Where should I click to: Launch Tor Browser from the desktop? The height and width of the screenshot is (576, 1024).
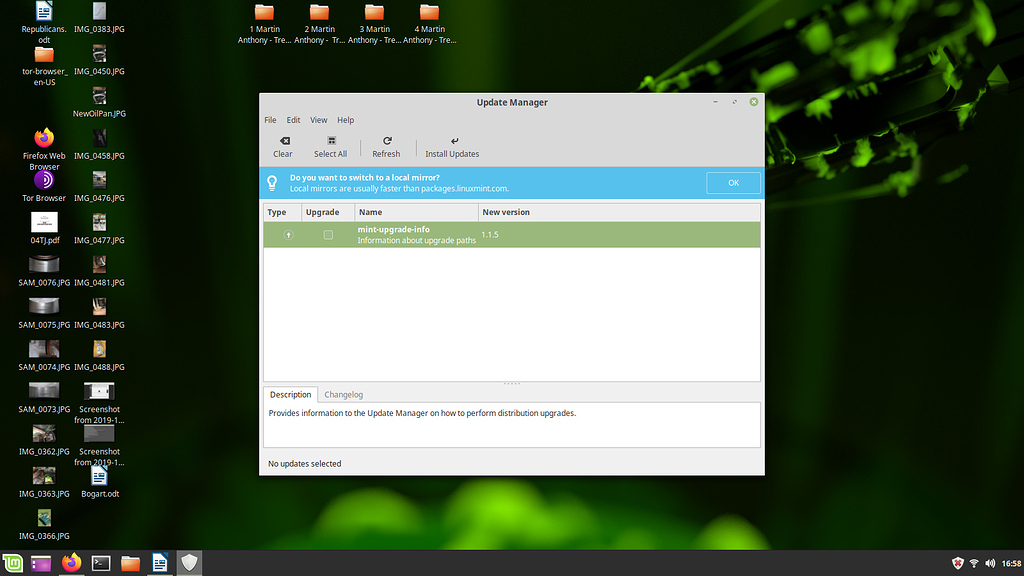[x=44, y=181]
